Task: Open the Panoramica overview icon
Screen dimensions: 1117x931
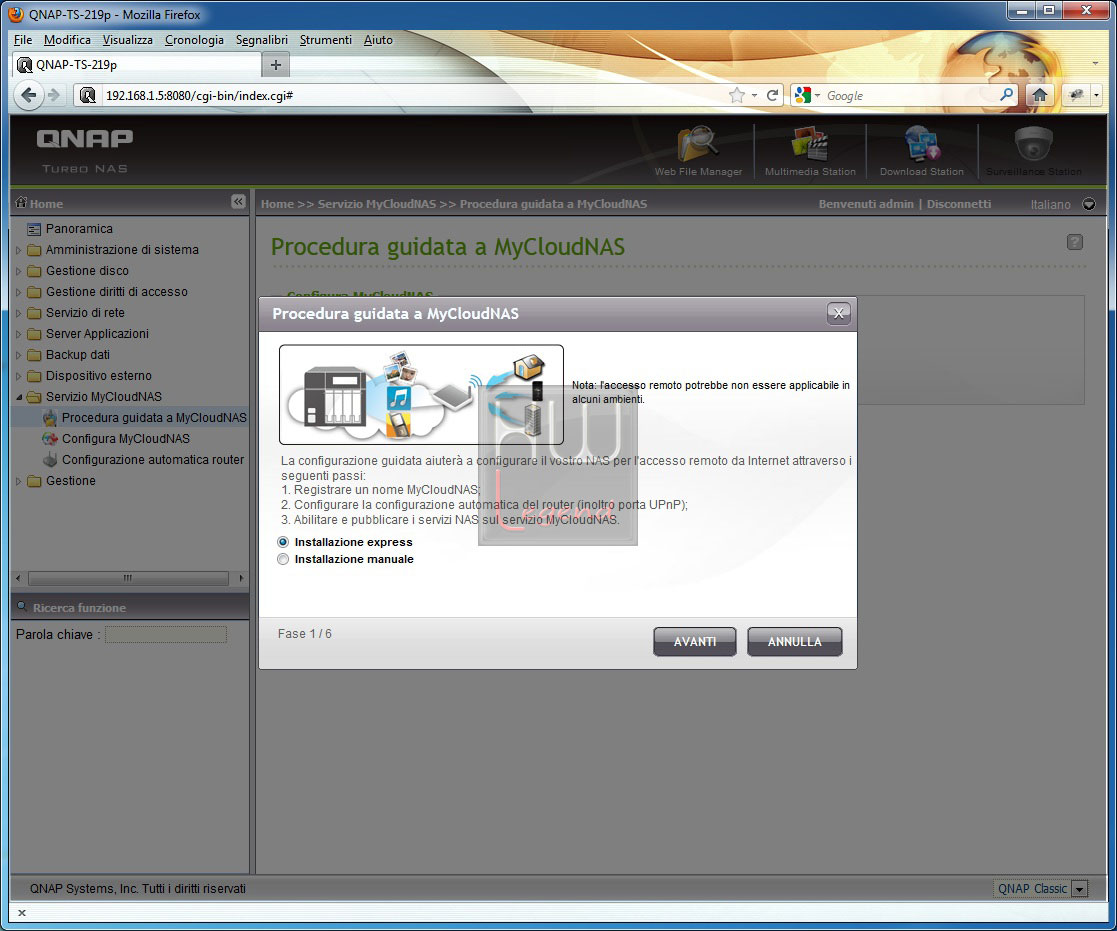Action: pyautogui.click(x=34, y=229)
